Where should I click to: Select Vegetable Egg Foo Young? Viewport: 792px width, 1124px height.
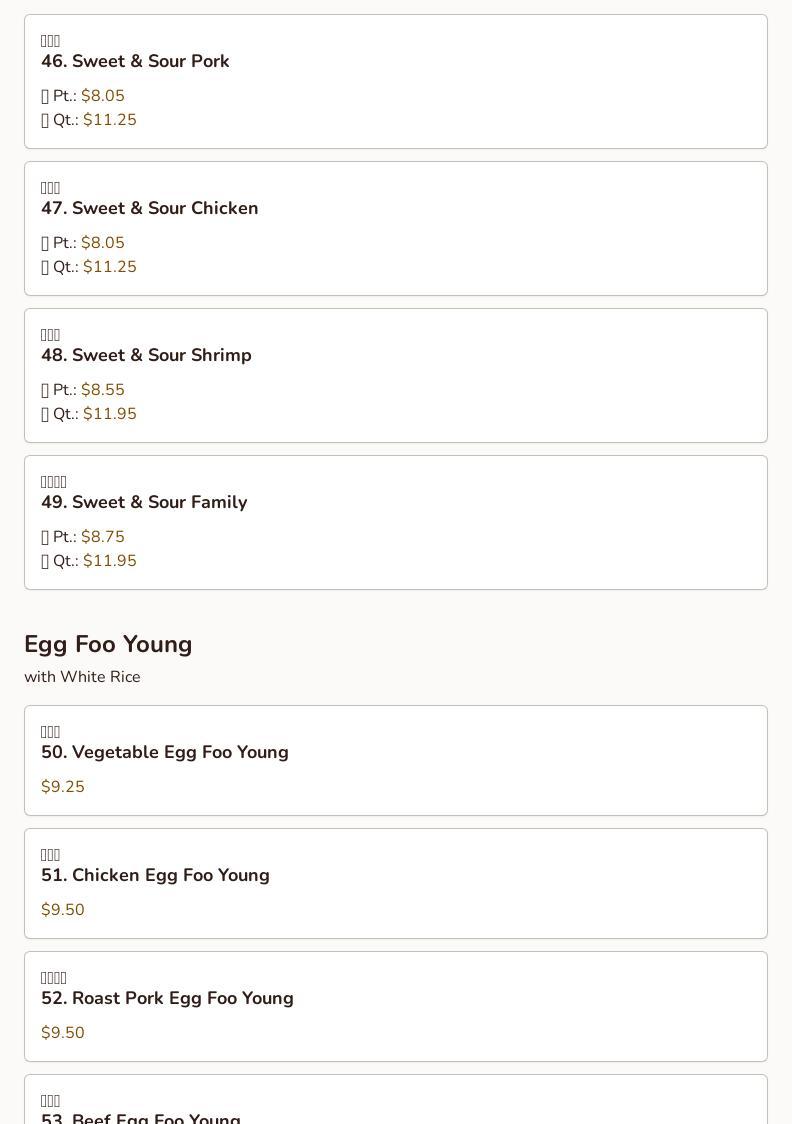pyautogui.click(x=164, y=752)
